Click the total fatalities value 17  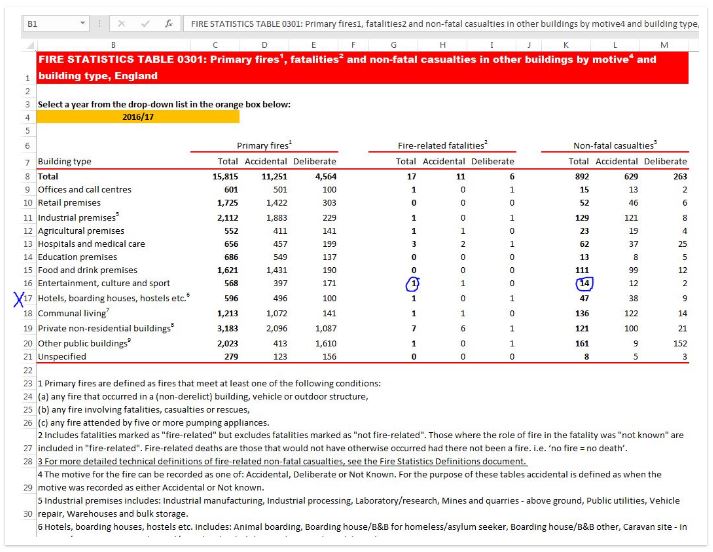click(412, 176)
